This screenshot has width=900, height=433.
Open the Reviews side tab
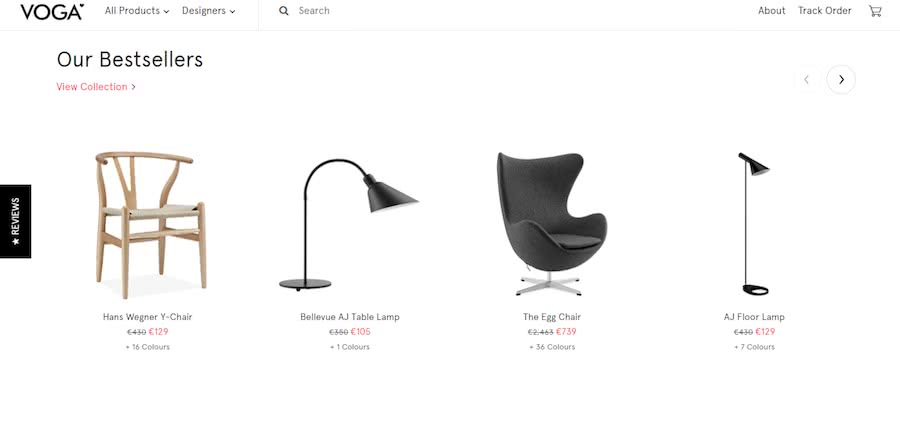(x=15, y=221)
